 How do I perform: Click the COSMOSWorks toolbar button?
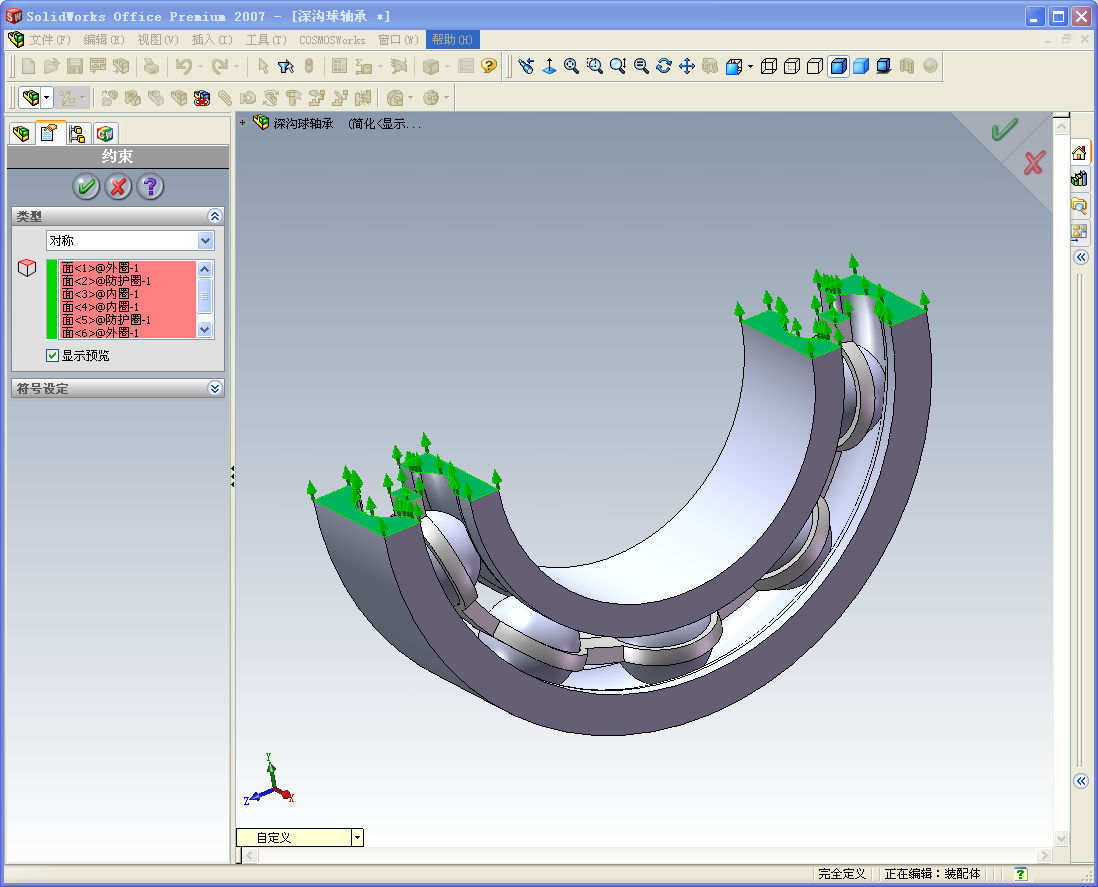click(30, 97)
